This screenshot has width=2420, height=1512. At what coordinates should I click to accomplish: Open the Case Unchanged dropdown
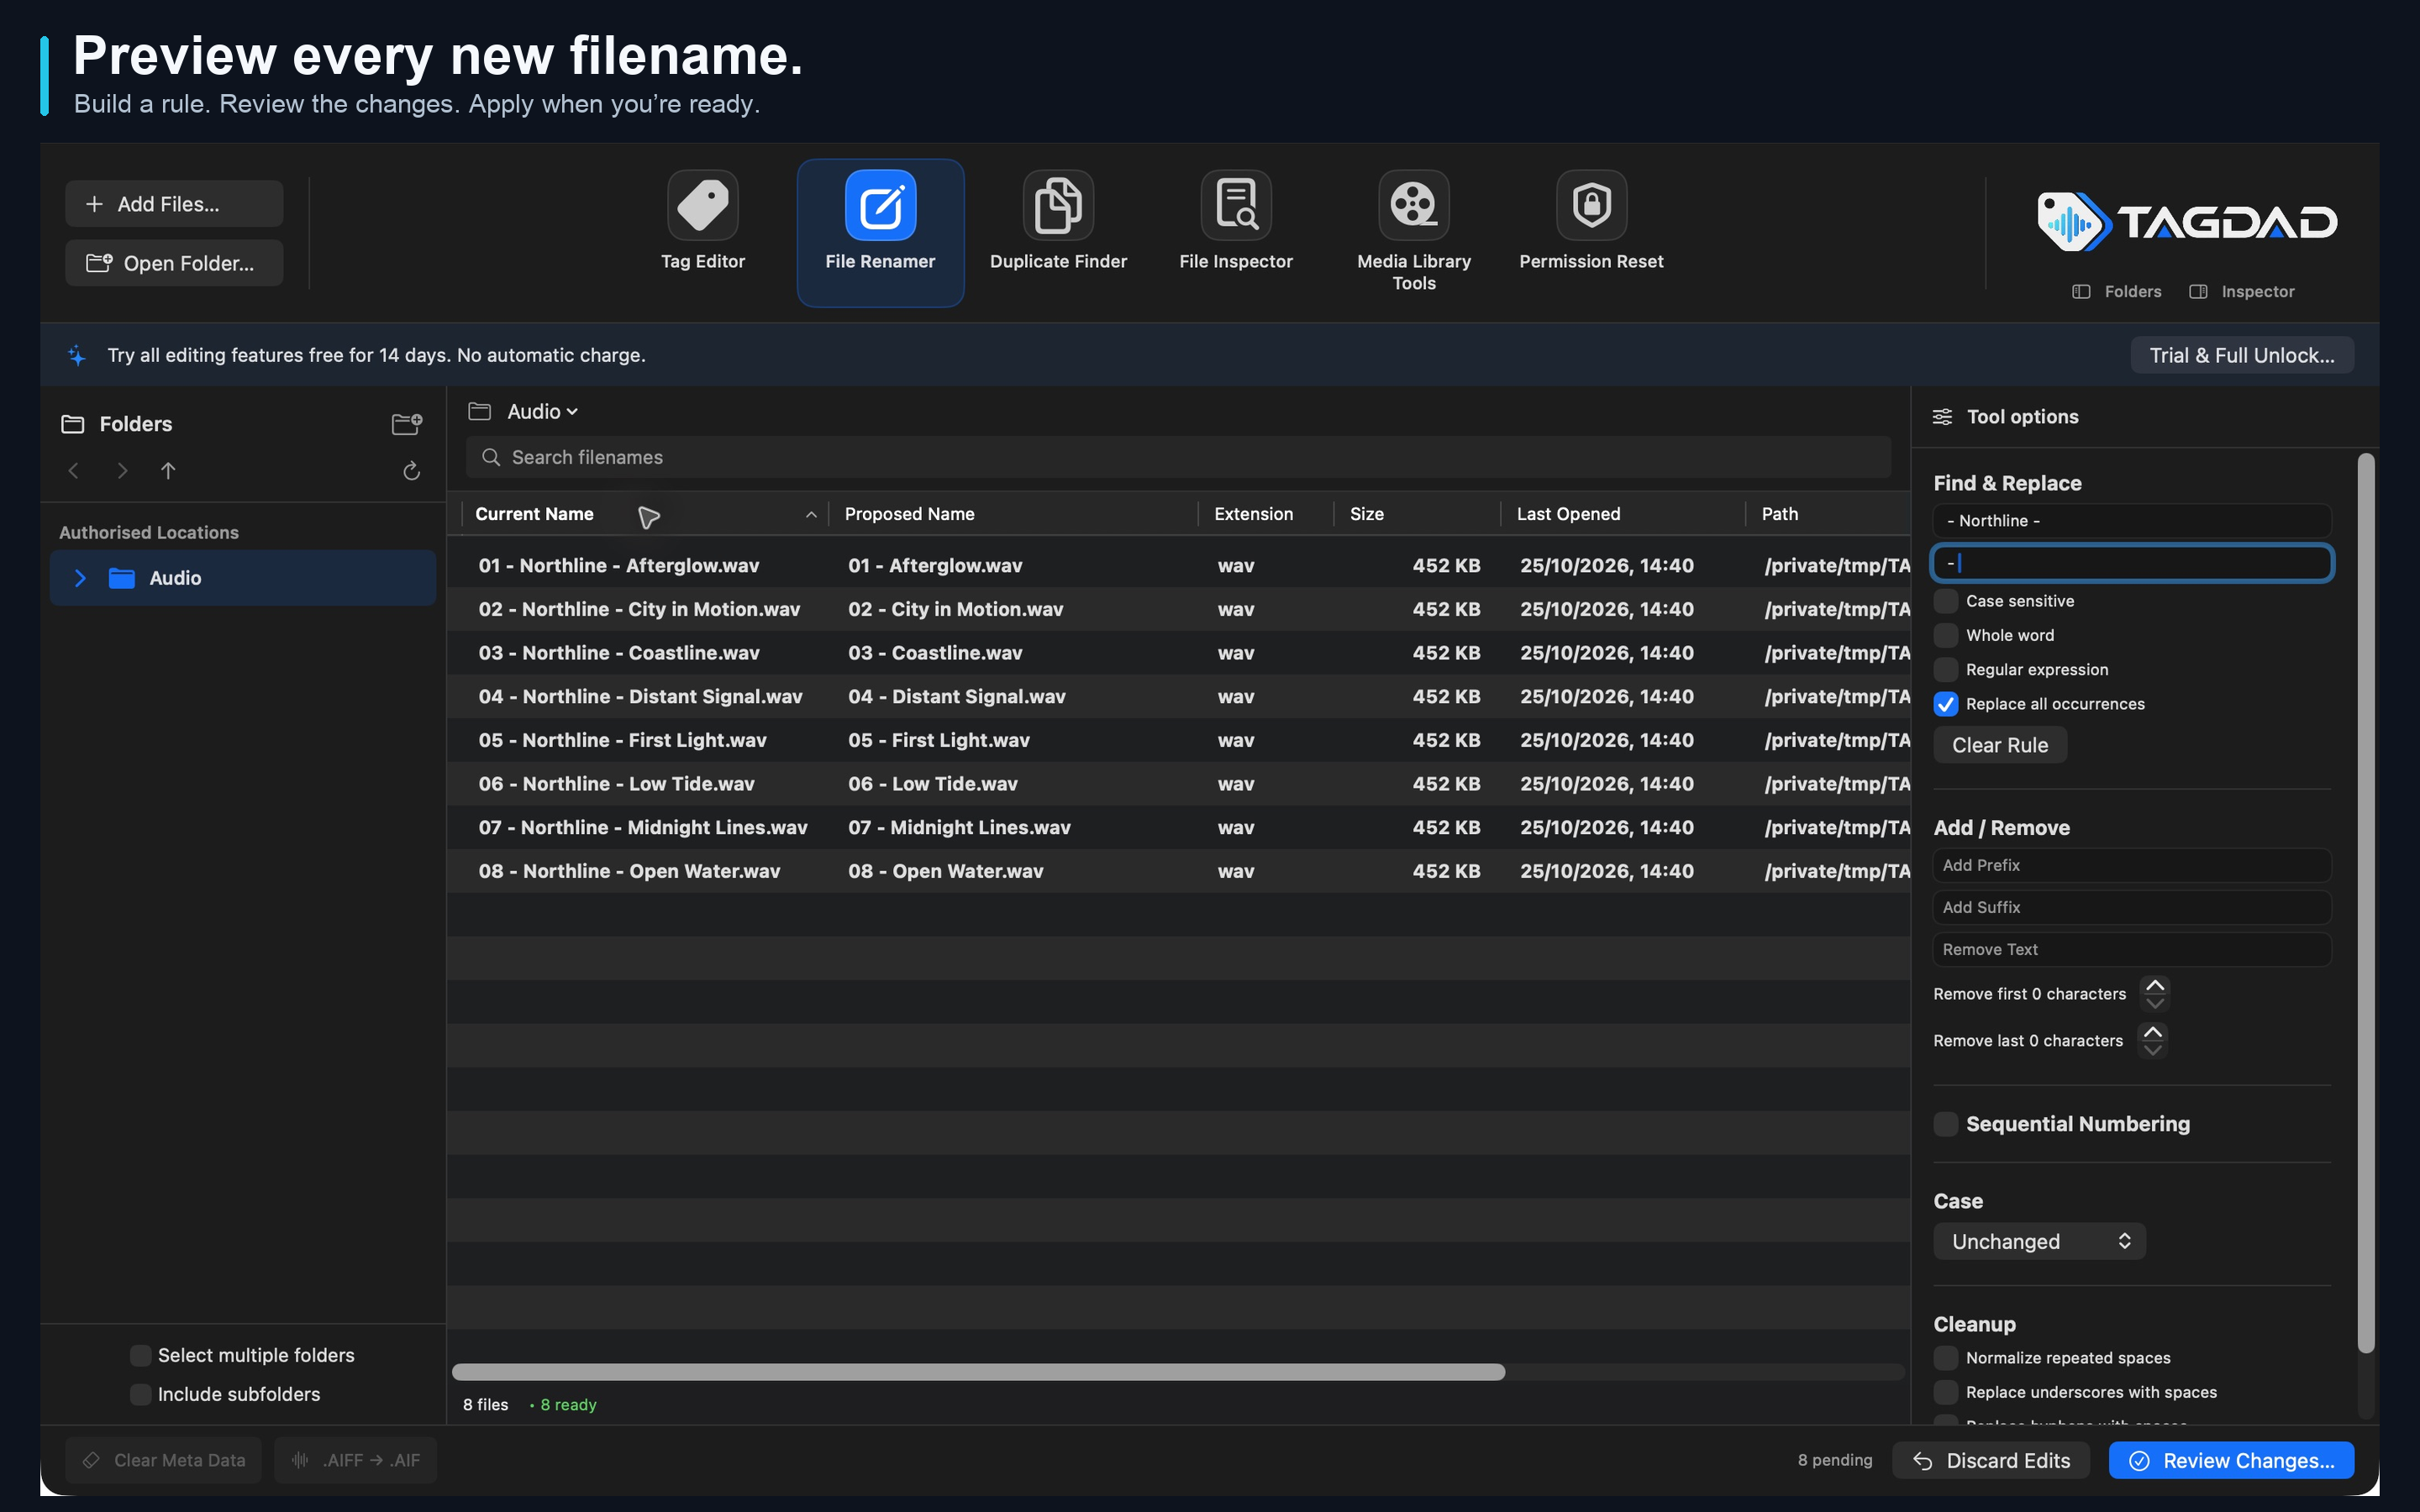click(2039, 1241)
